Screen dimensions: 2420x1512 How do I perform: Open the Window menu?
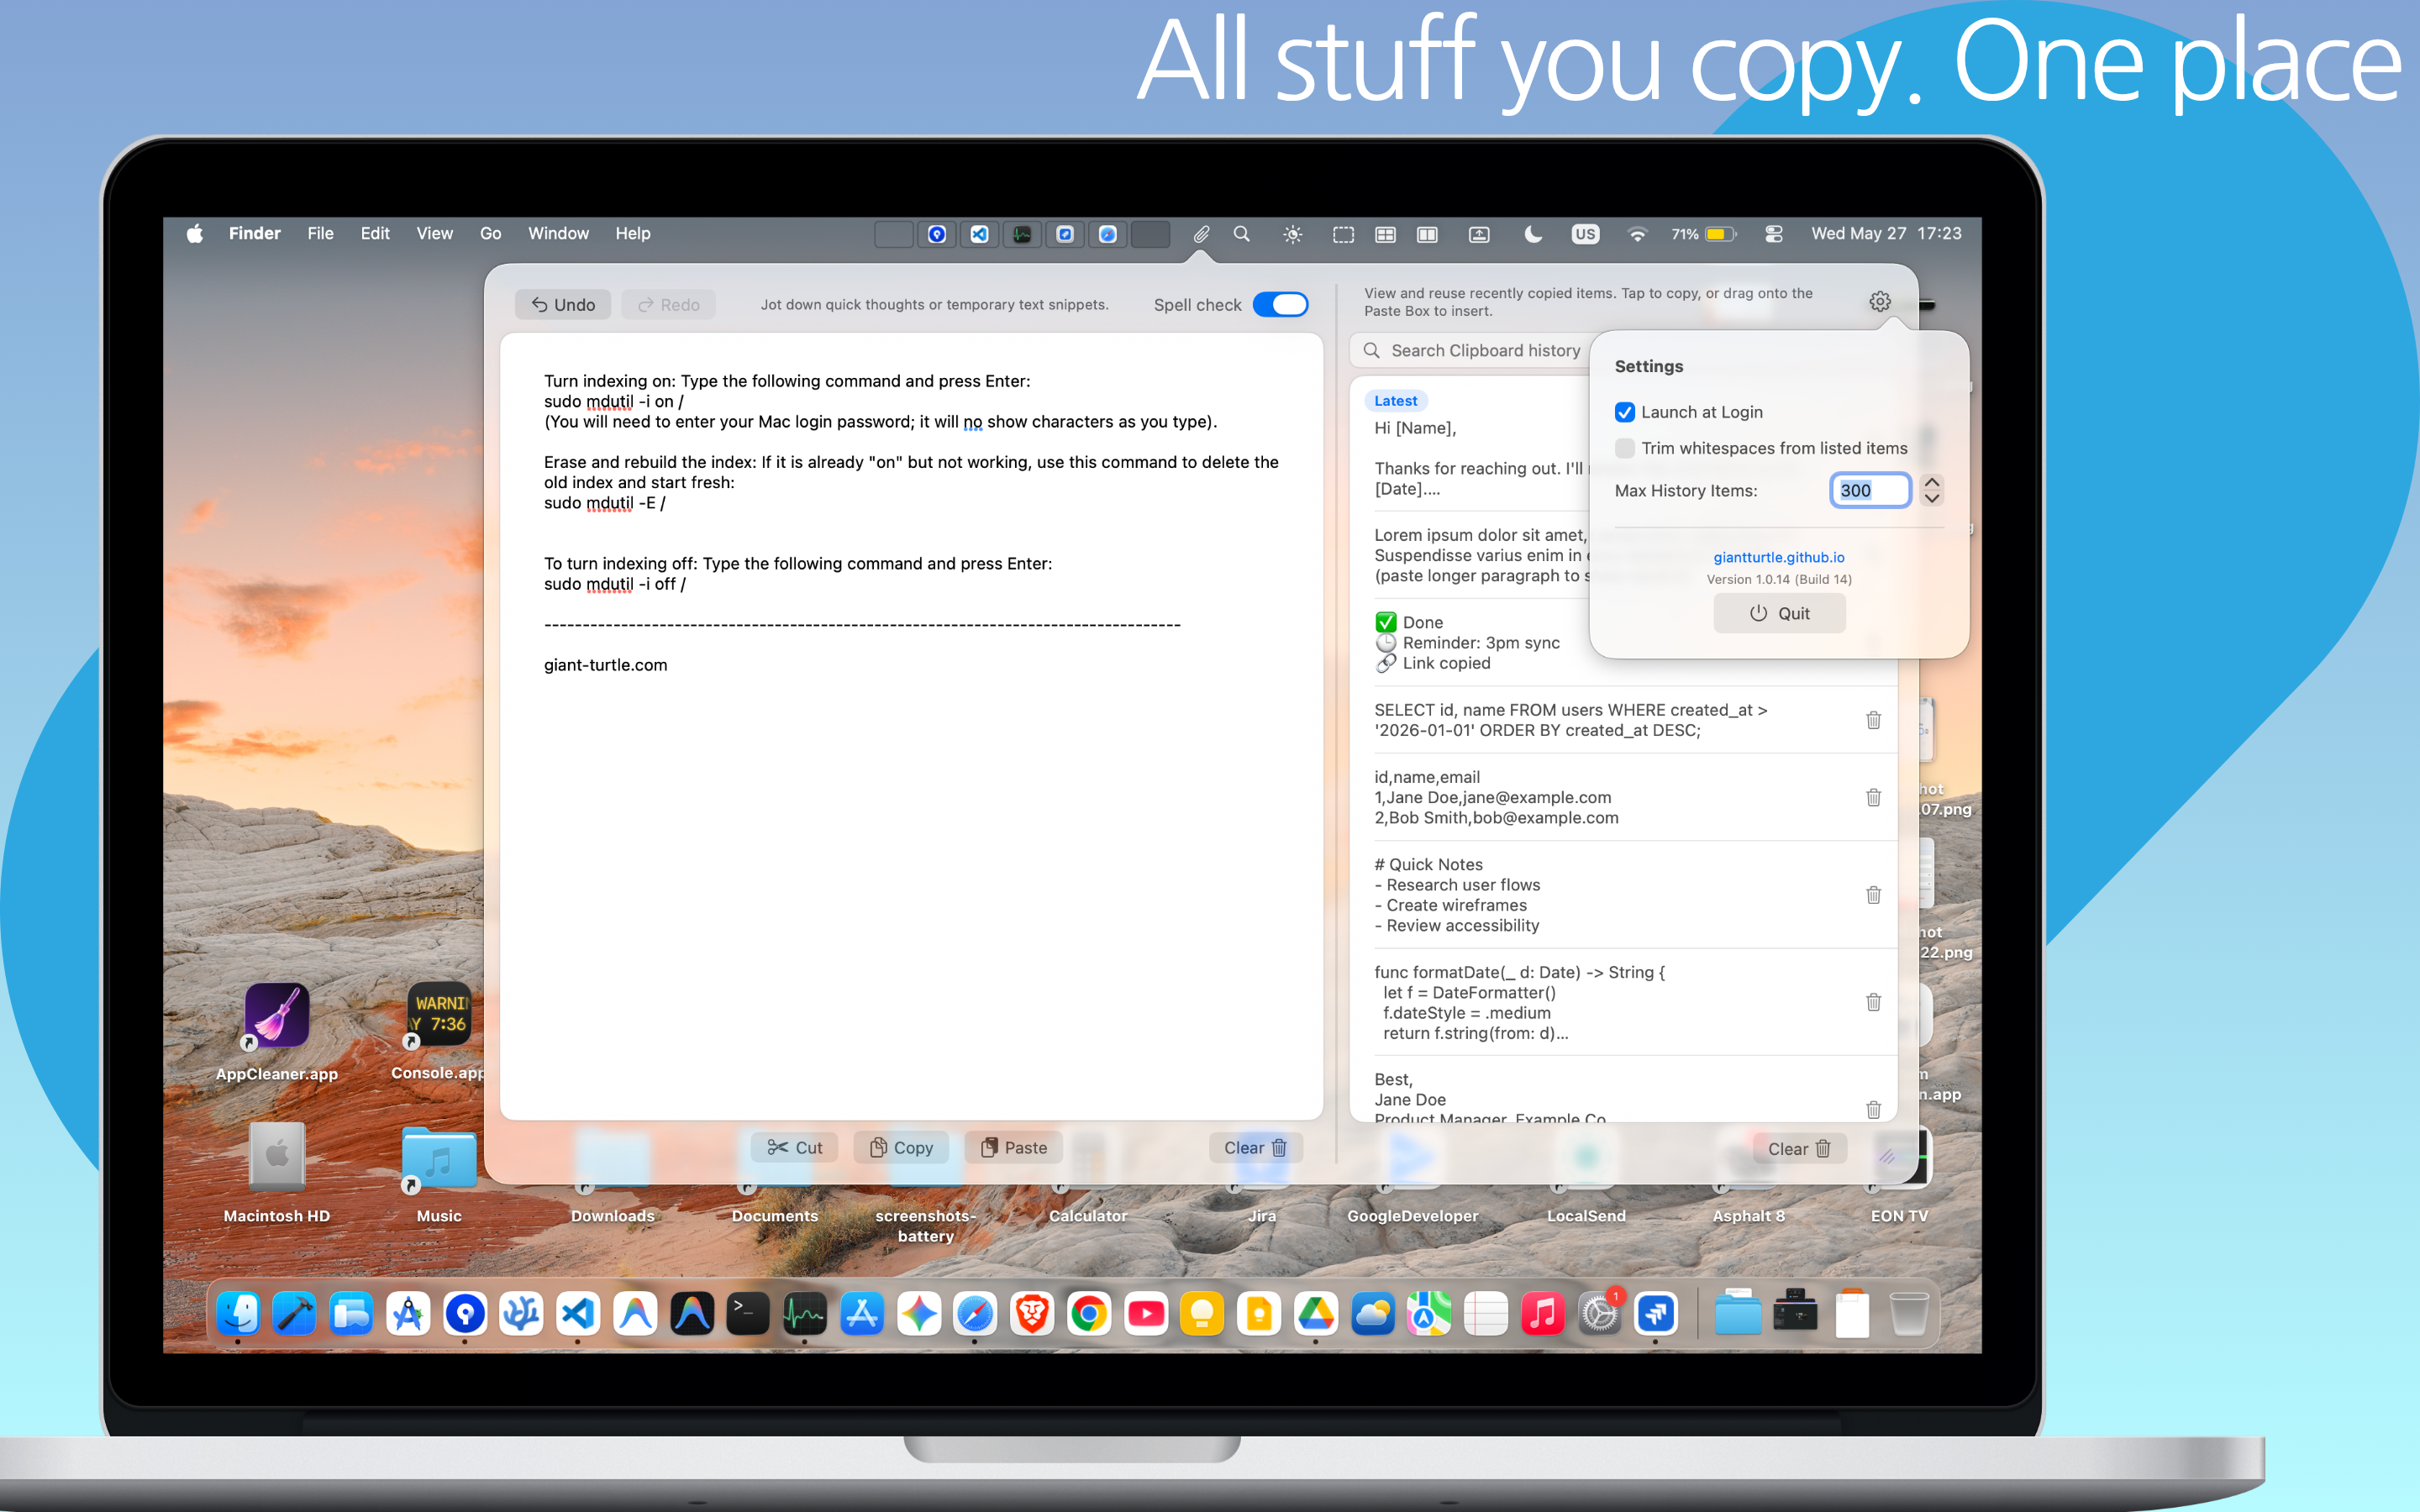(558, 233)
